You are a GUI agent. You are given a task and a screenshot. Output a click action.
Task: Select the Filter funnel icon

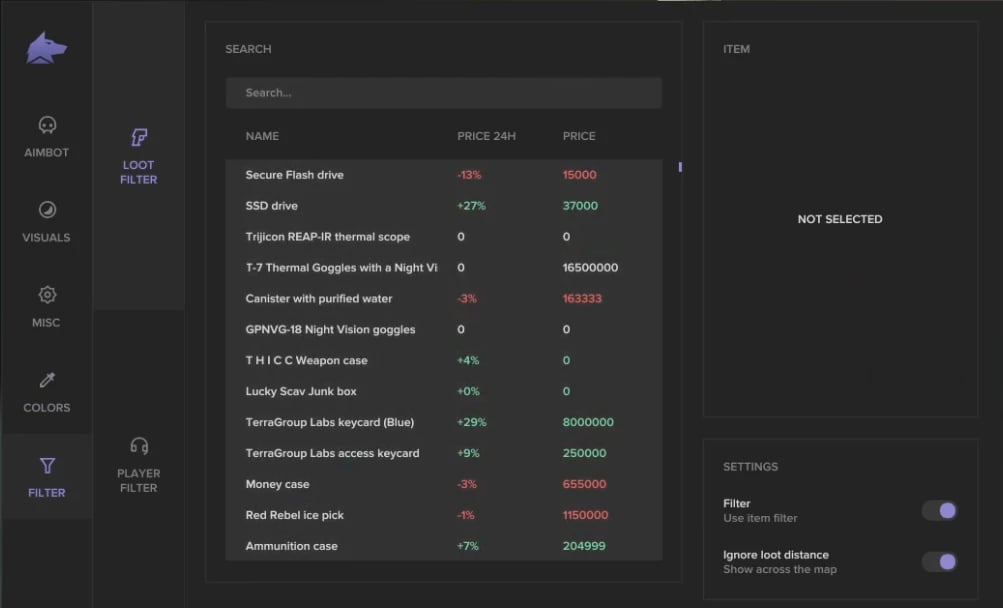47,466
